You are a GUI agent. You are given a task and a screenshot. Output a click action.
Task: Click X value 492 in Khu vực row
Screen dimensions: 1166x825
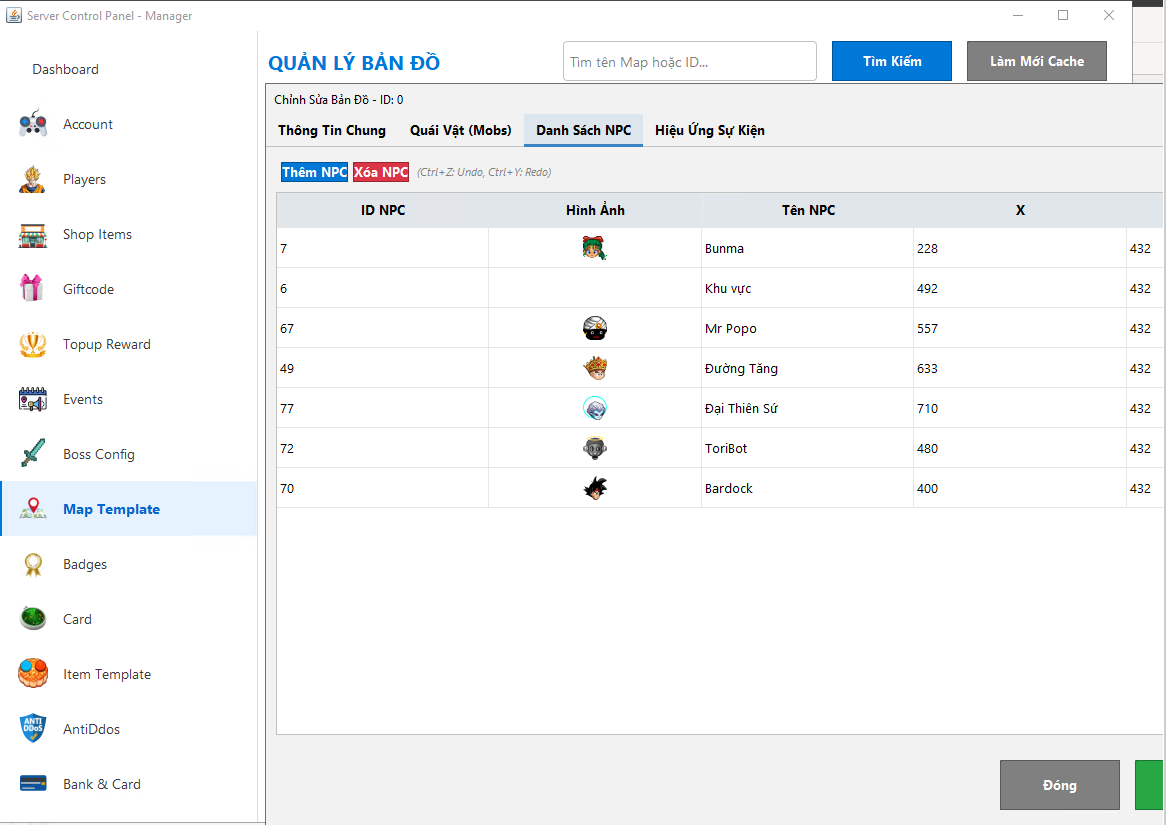click(1020, 288)
